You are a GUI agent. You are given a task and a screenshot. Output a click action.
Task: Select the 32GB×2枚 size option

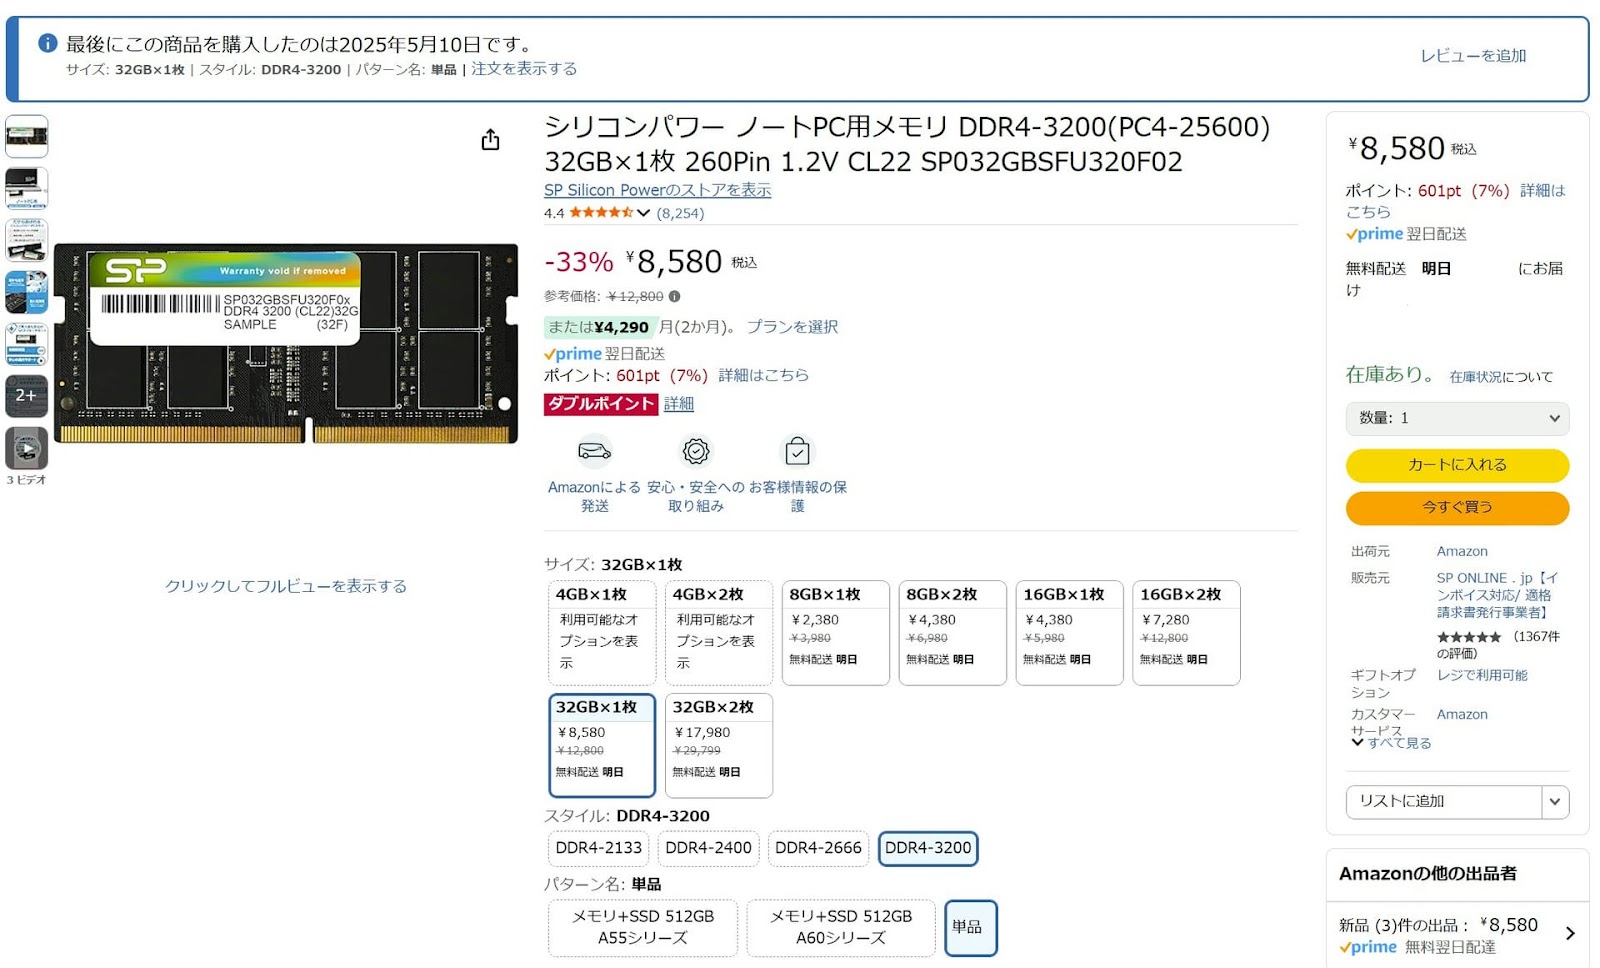719,745
